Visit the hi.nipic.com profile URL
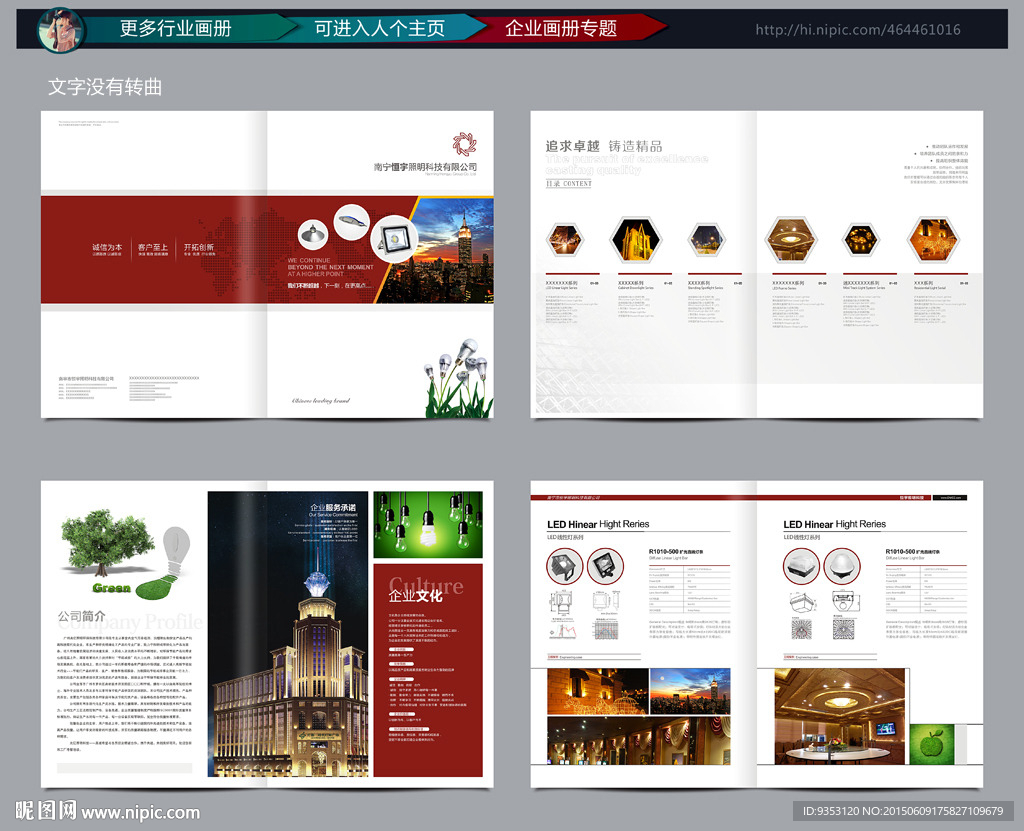 tap(857, 29)
